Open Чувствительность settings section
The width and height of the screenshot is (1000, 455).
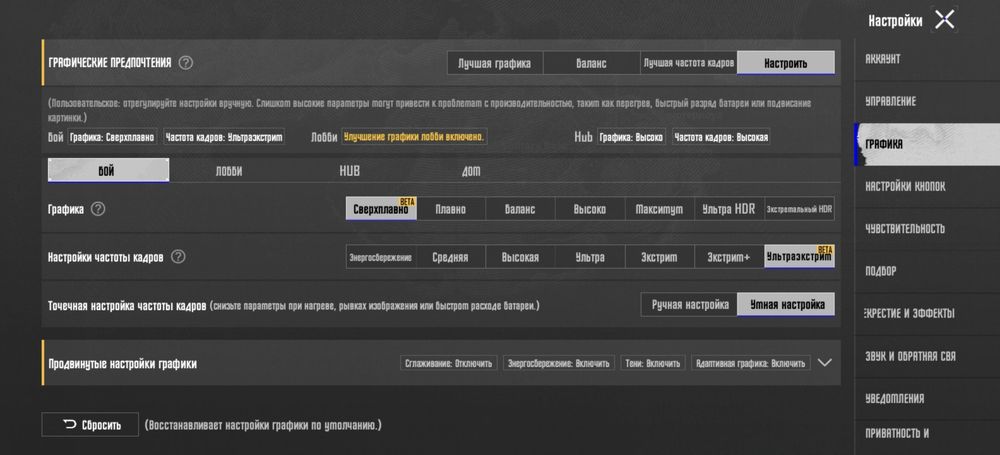(x=927, y=228)
